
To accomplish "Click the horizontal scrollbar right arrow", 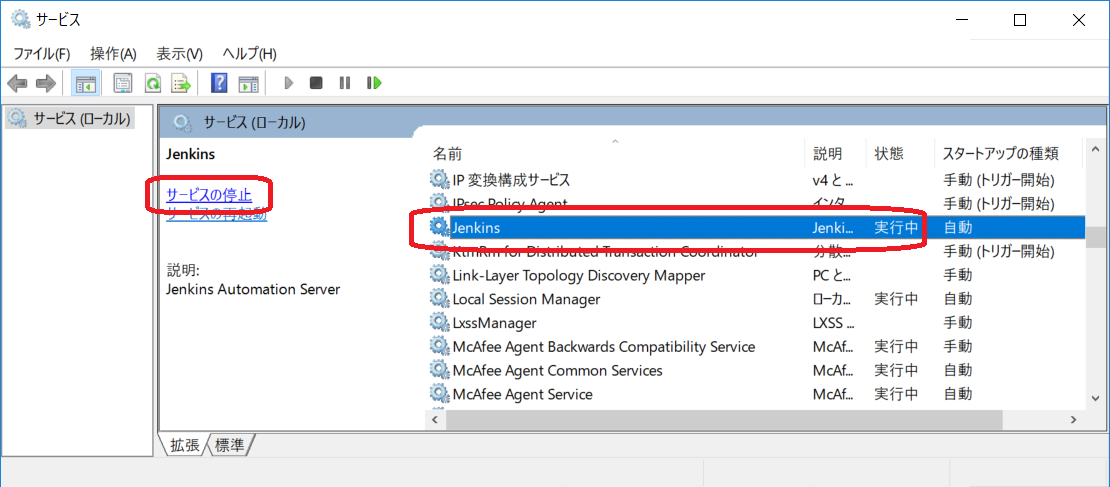I will point(1073,420).
